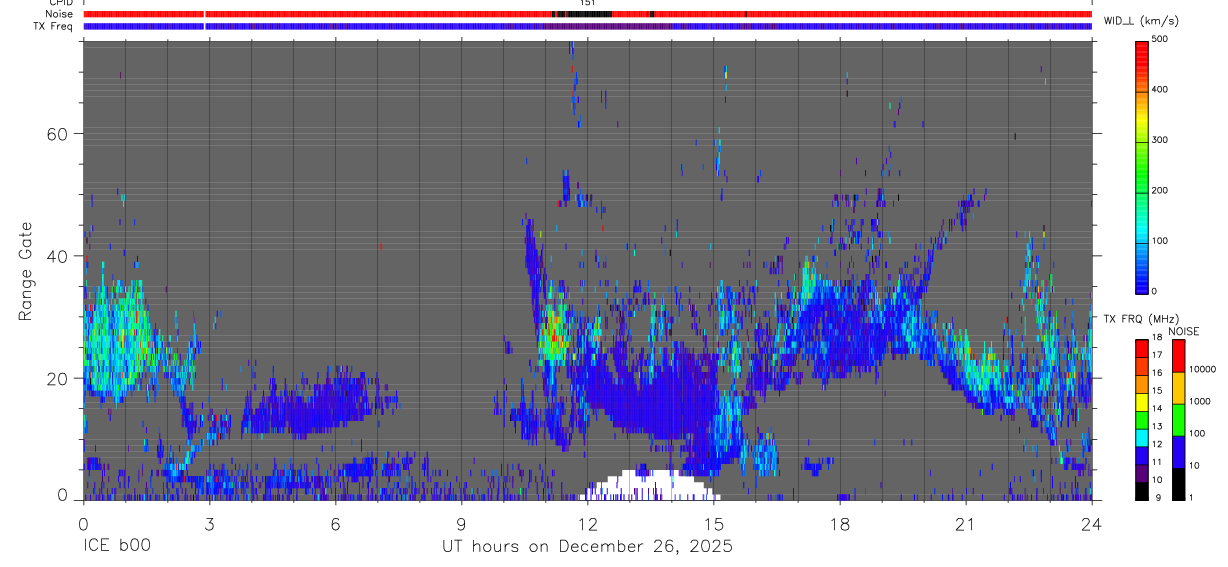This screenshot has height=567, width=1228.
Task: Click the "1000" label on NOISE legend
Action: [1199, 401]
